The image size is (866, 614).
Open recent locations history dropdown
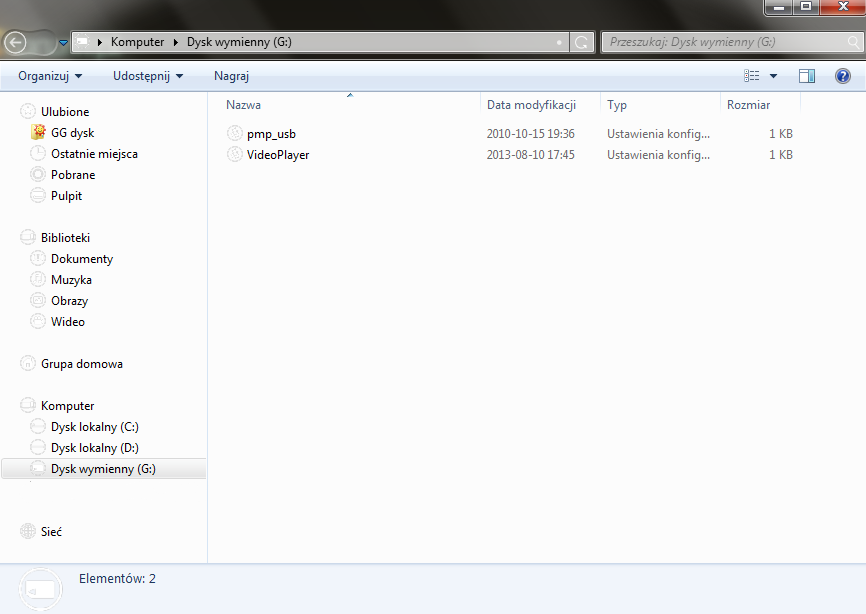63,43
